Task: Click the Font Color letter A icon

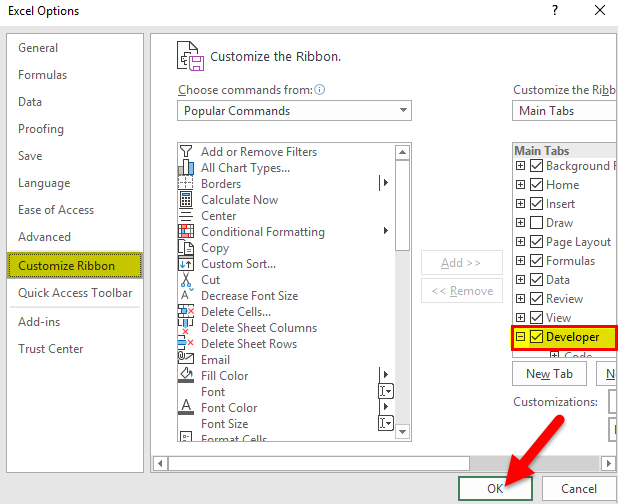Action: 186,407
